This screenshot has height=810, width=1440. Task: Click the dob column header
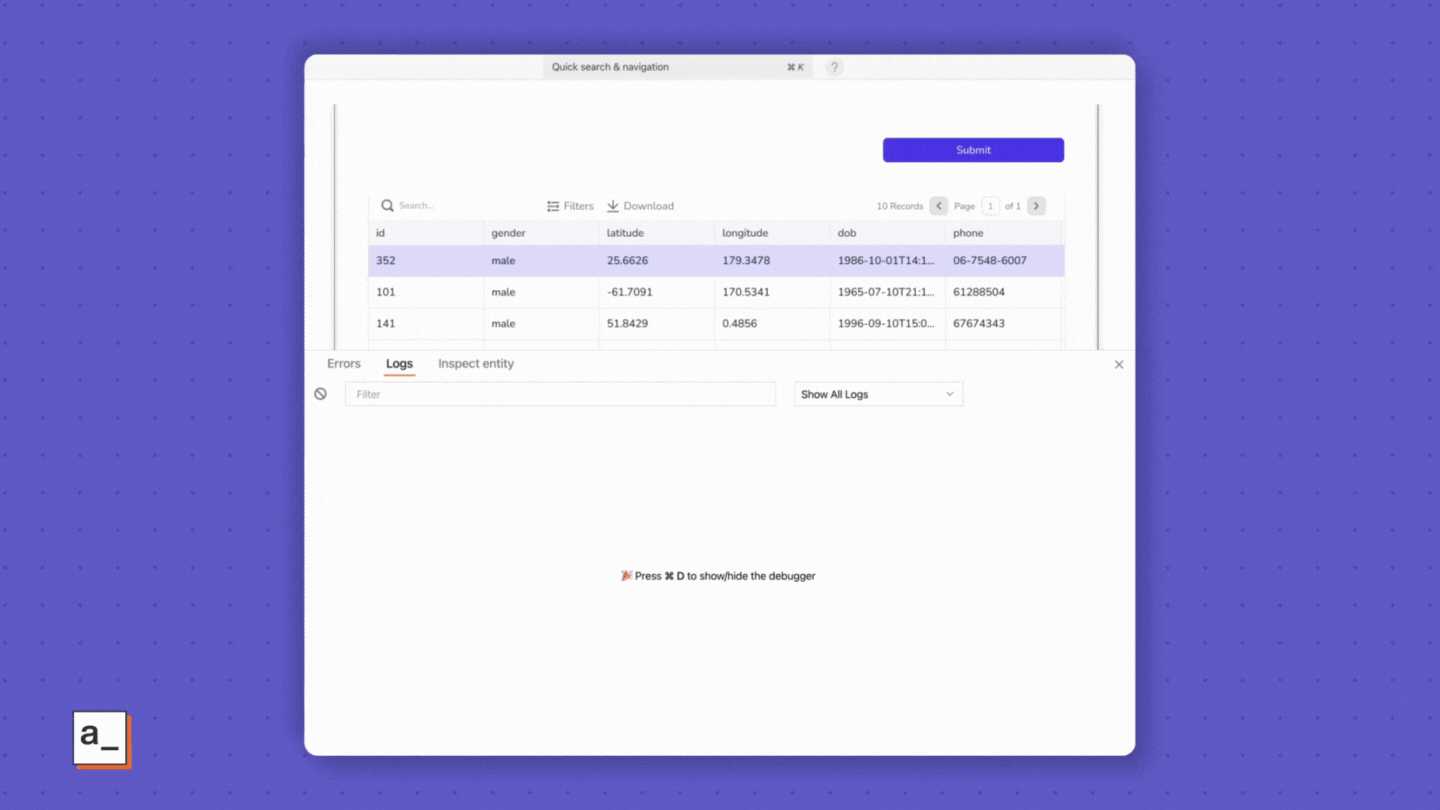point(888,233)
